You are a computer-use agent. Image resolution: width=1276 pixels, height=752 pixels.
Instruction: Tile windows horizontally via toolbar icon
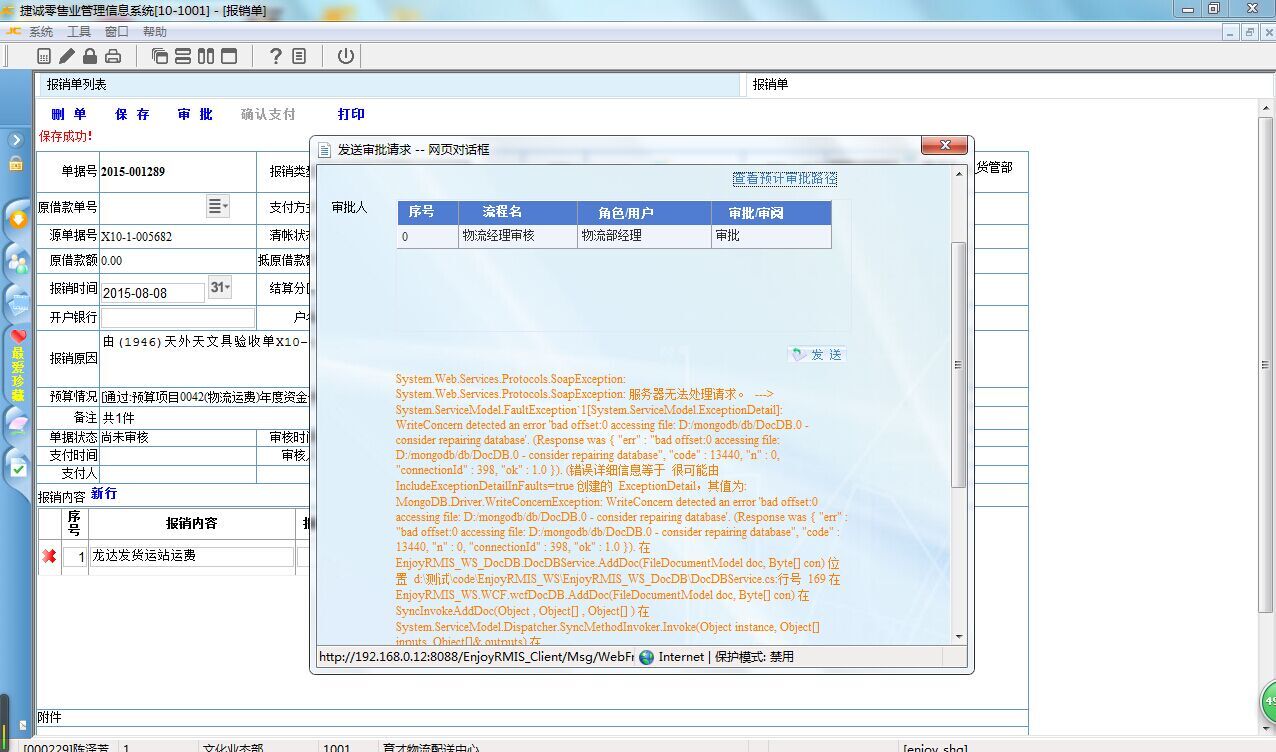[x=183, y=56]
